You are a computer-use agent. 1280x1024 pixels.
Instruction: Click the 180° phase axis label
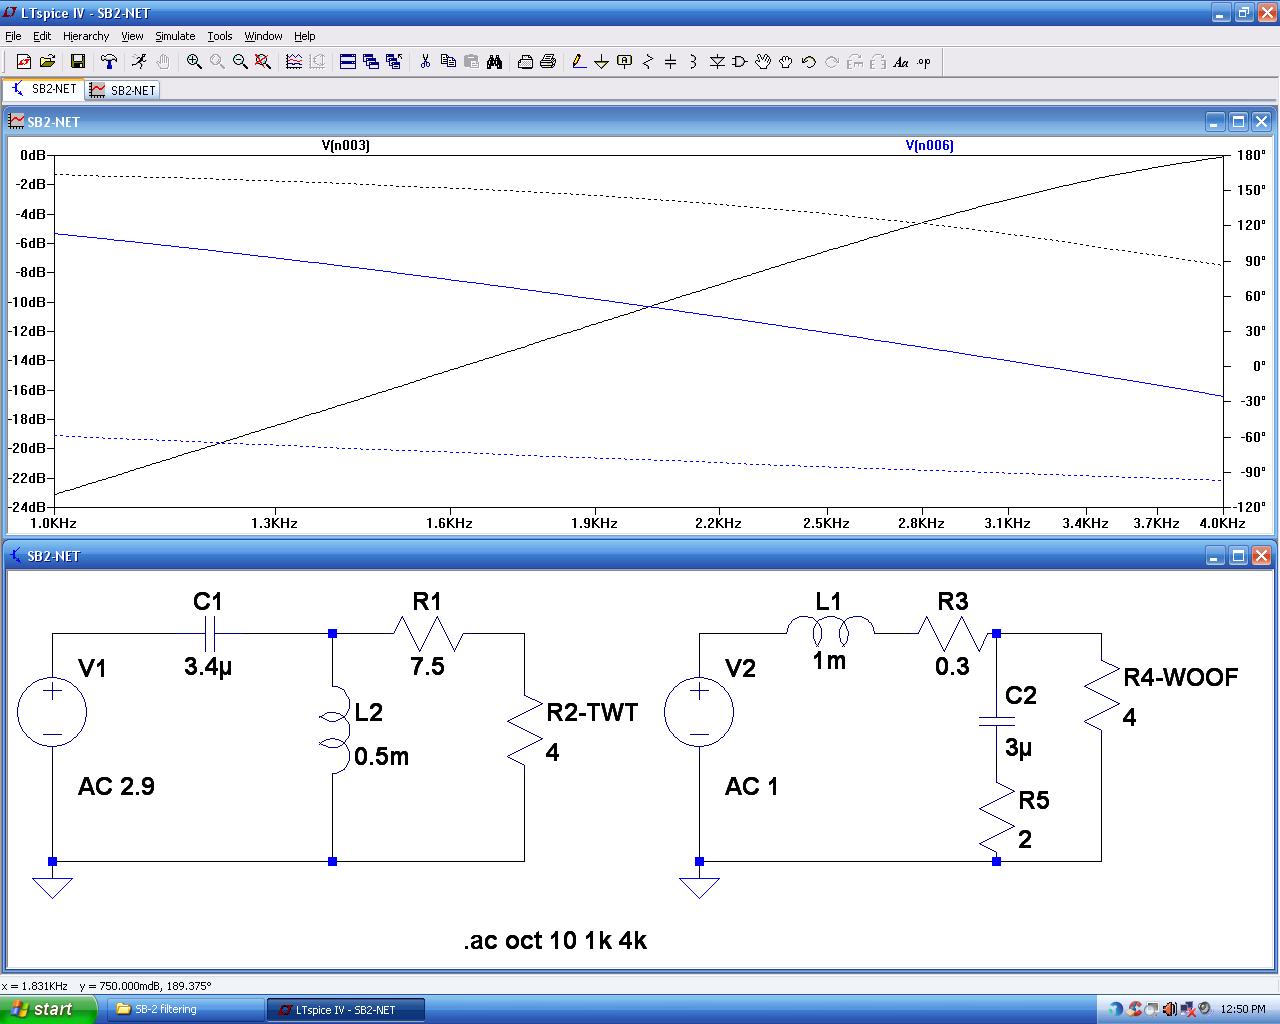(1251, 155)
